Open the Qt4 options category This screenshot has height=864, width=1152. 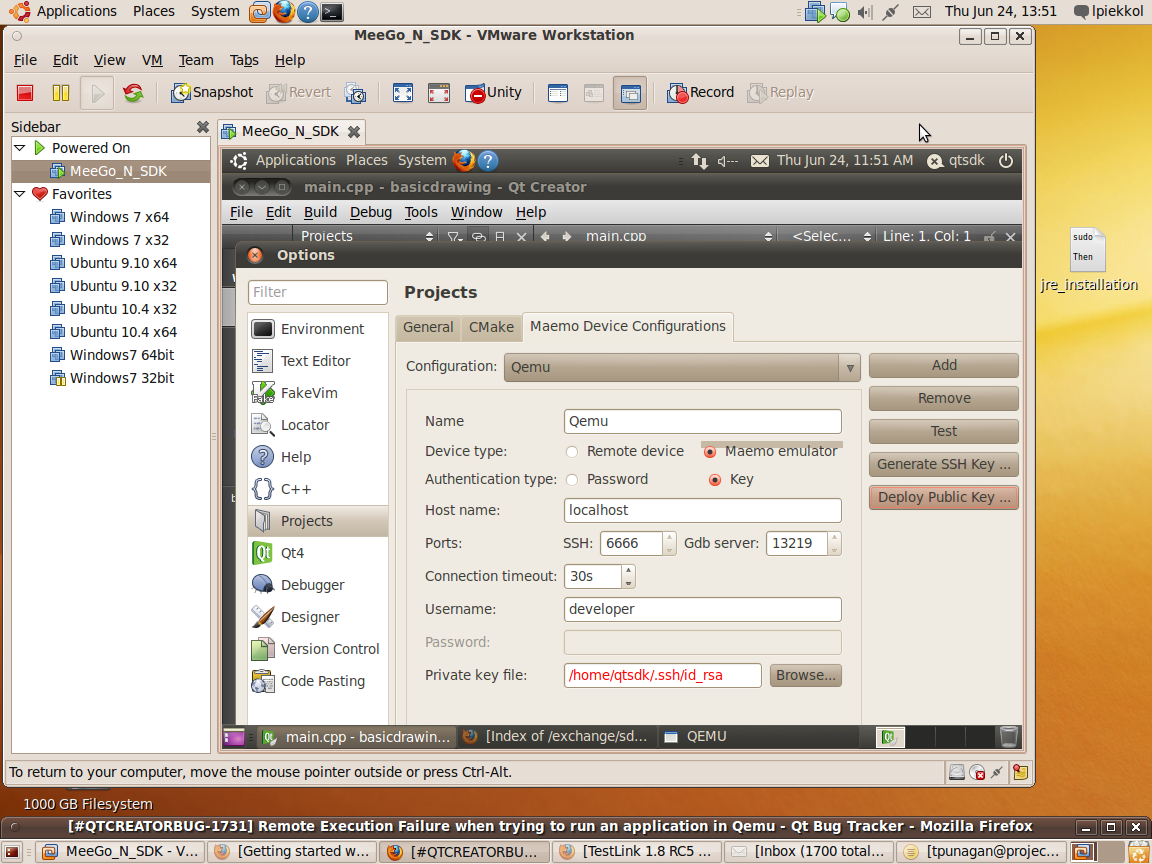[x=317, y=552]
